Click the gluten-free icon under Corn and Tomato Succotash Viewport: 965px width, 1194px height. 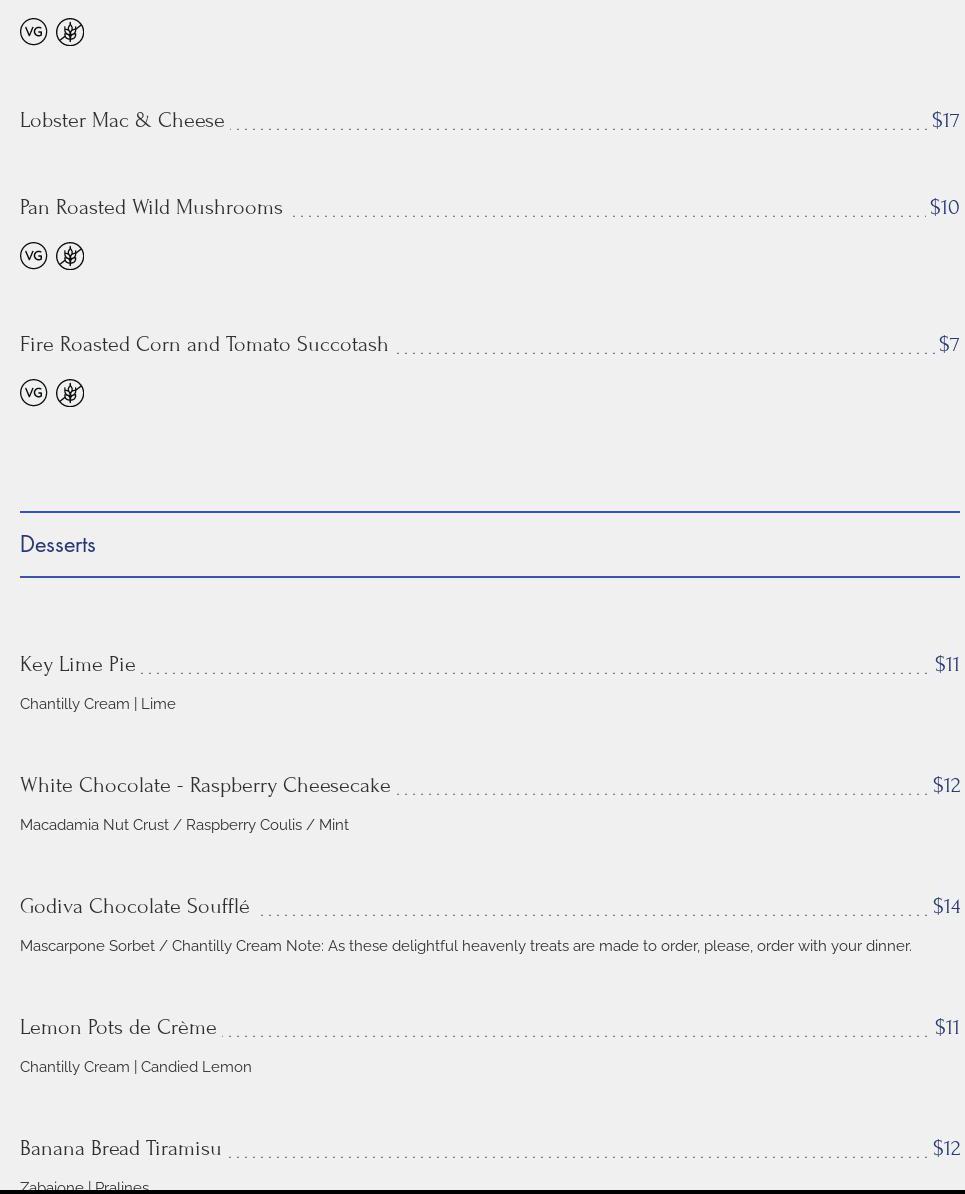tap(70, 393)
